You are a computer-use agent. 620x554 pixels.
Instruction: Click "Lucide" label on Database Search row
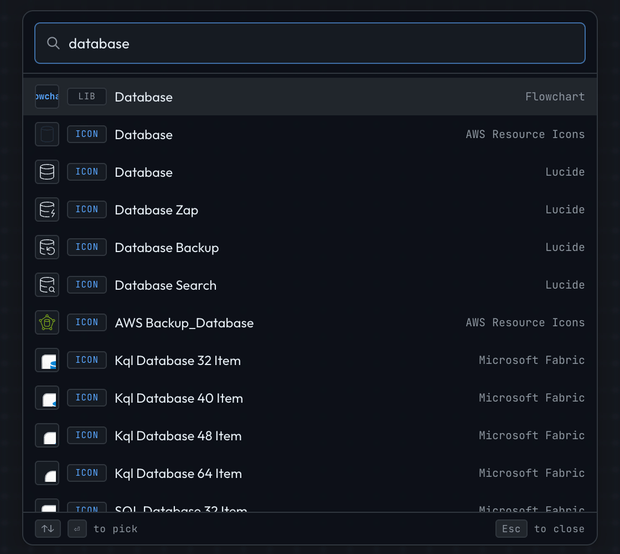565,285
